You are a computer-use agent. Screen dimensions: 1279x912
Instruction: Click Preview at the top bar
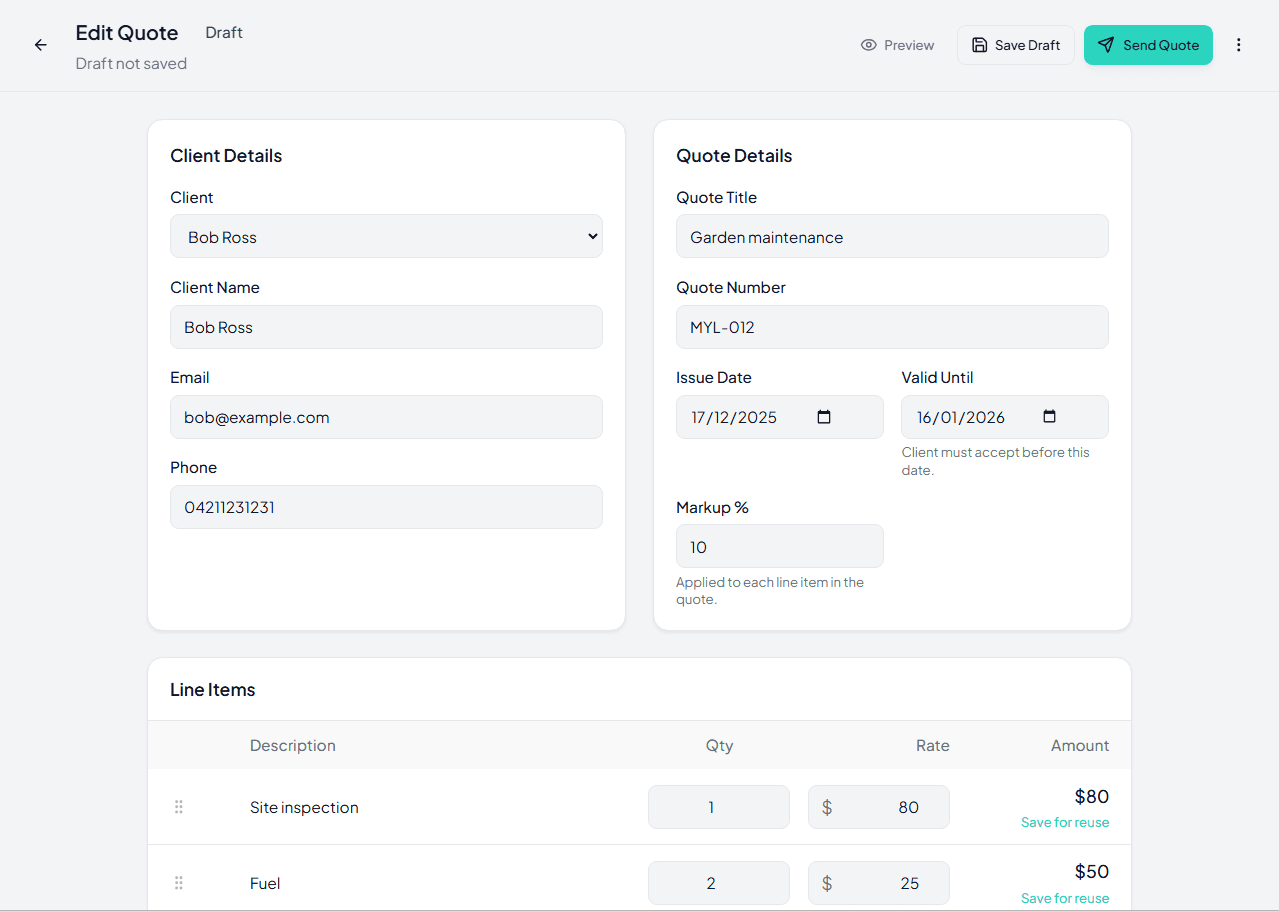pyautogui.click(x=898, y=45)
